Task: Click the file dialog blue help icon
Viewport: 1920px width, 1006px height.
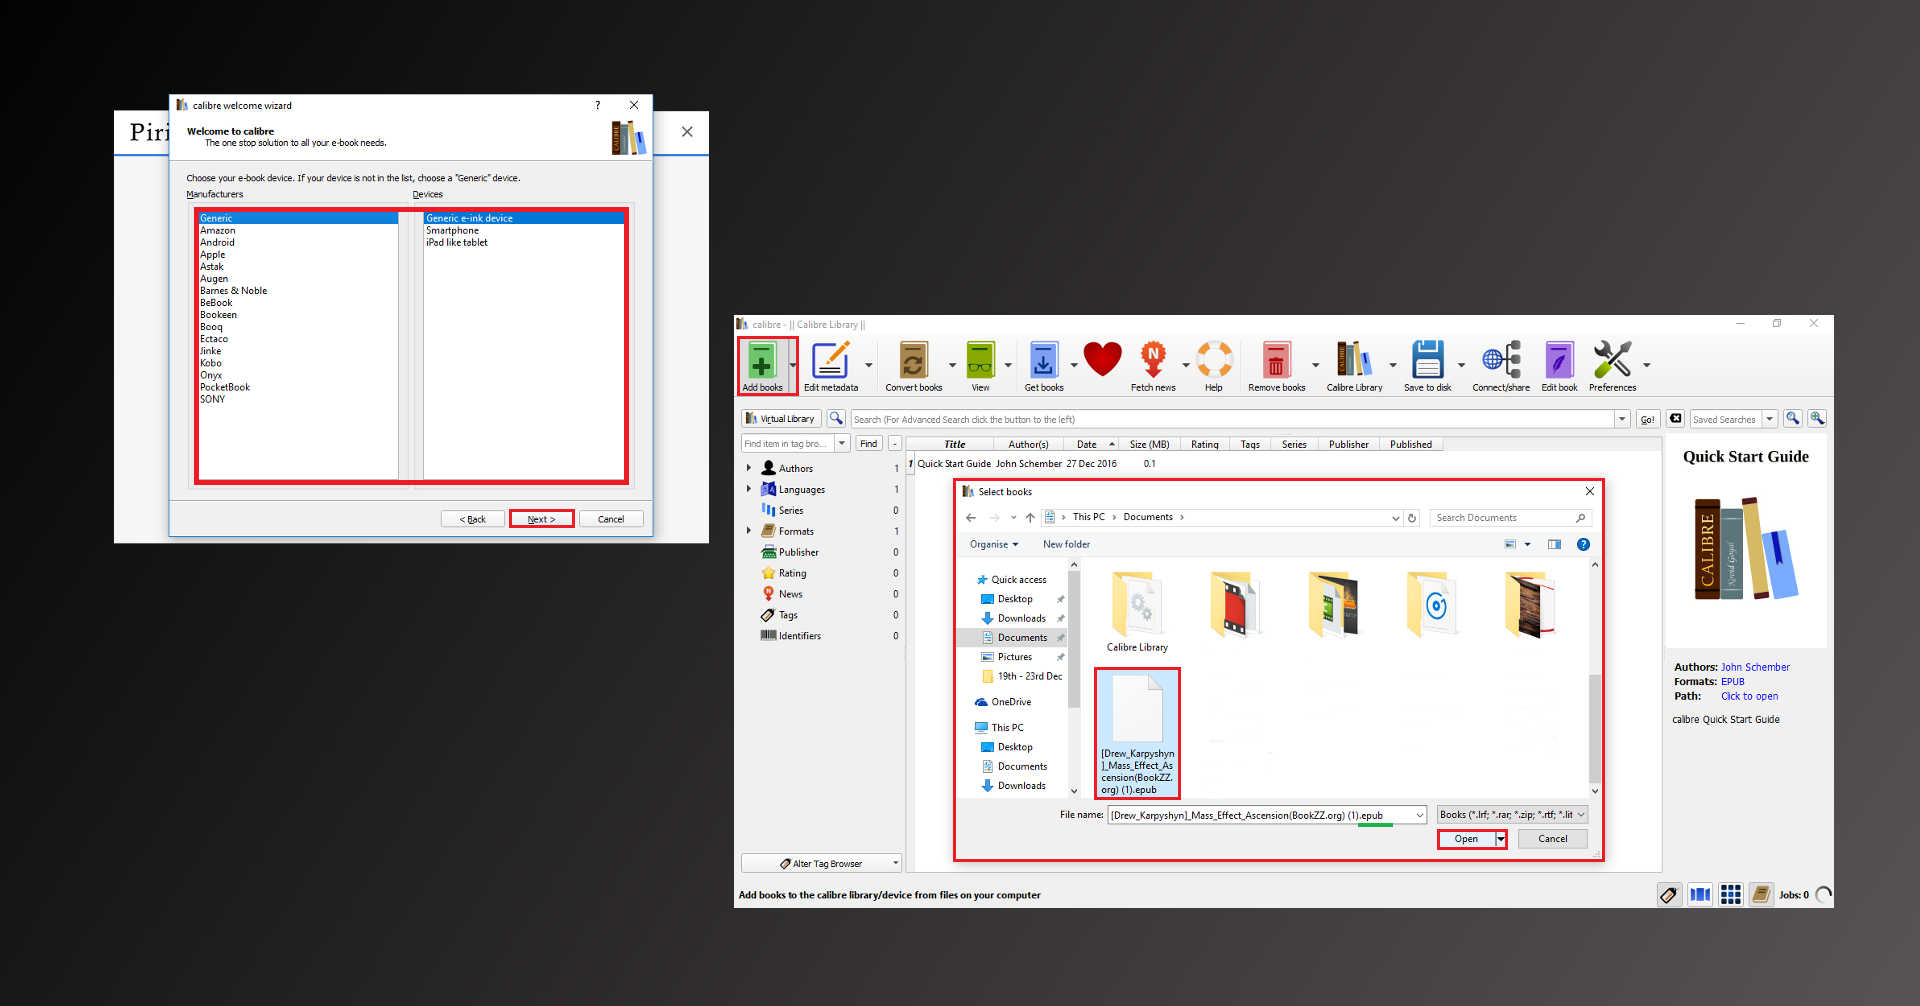Action: point(1583,544)
